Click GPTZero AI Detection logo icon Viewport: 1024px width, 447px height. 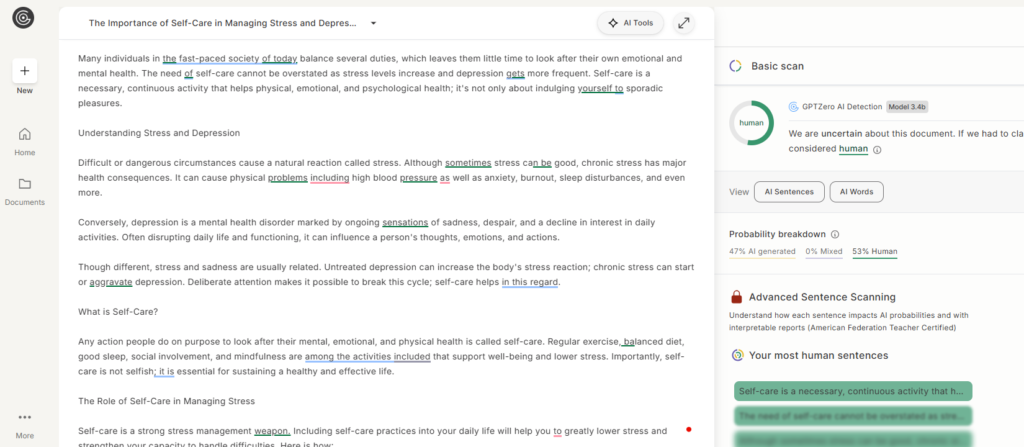coord(793,107)
